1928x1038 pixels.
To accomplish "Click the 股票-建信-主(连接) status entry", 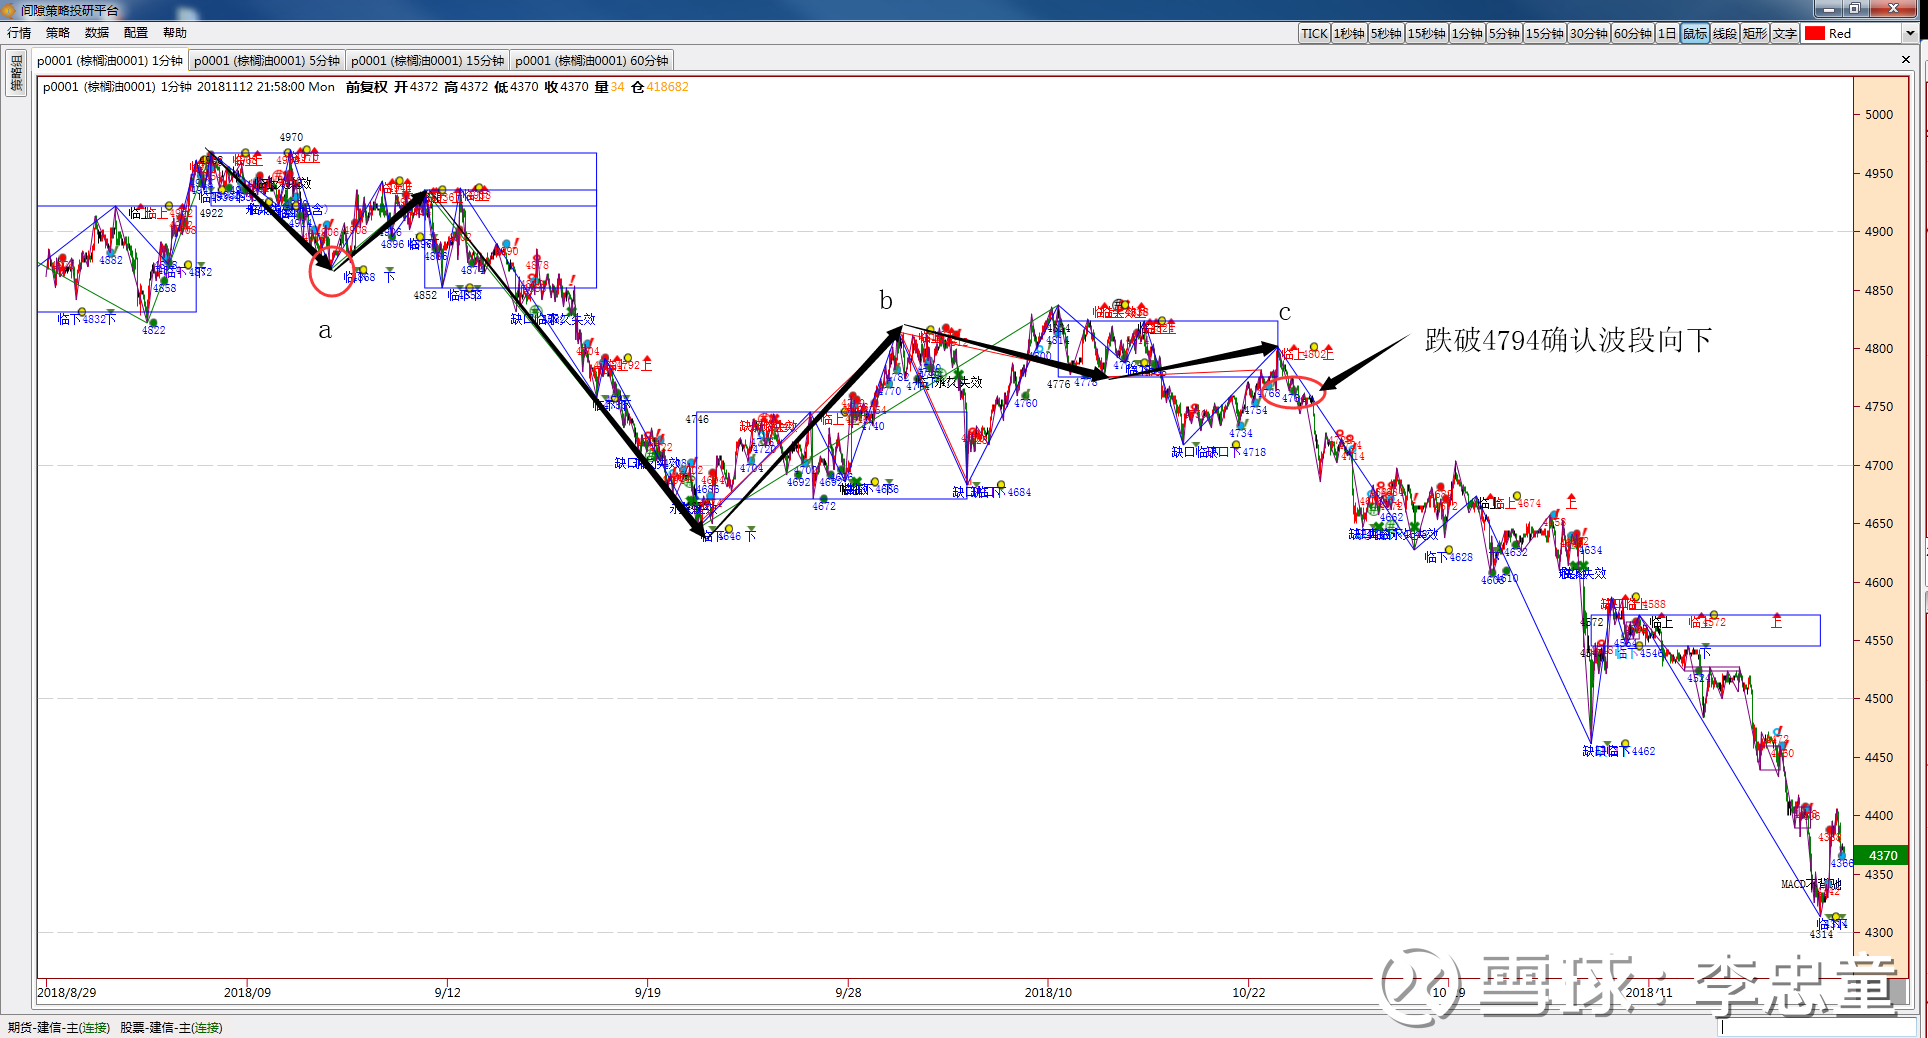I will pos(171,1028).
